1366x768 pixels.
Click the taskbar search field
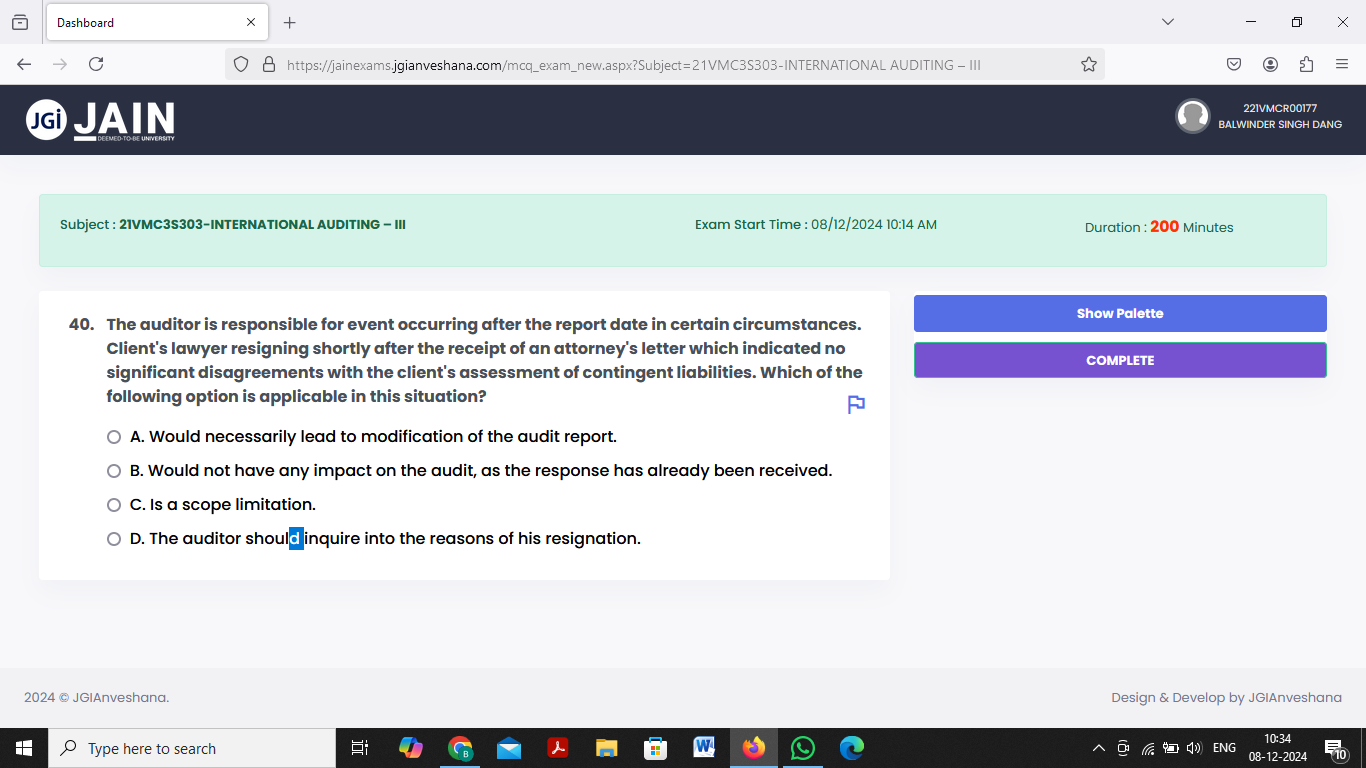(x=190, y=747)
